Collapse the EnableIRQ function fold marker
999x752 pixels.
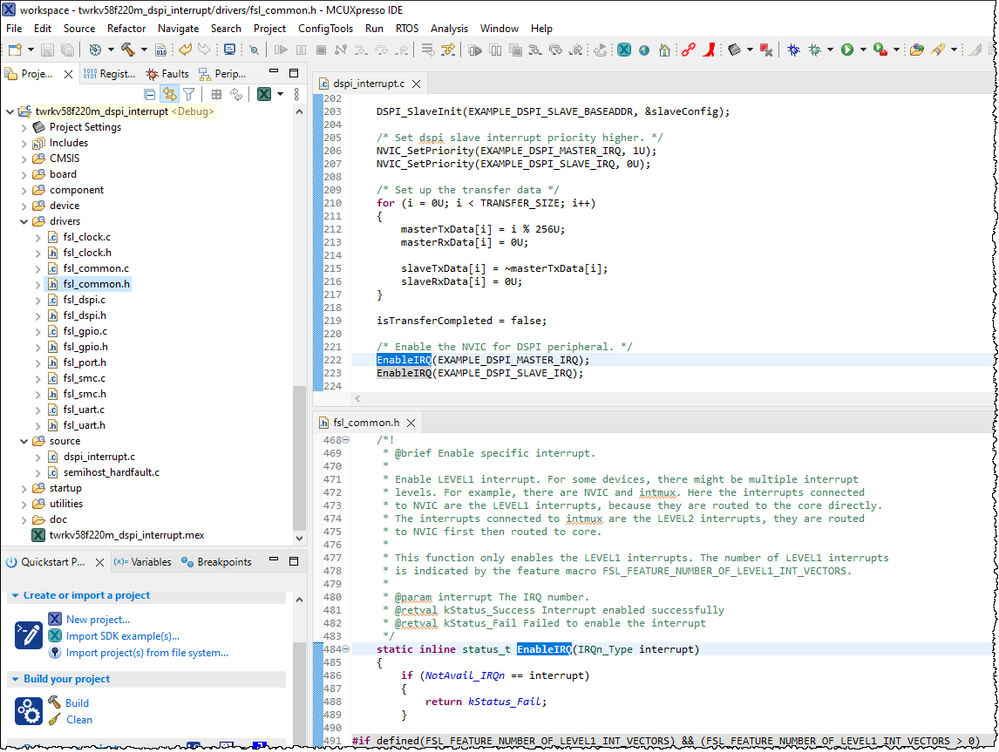point(346,650)
